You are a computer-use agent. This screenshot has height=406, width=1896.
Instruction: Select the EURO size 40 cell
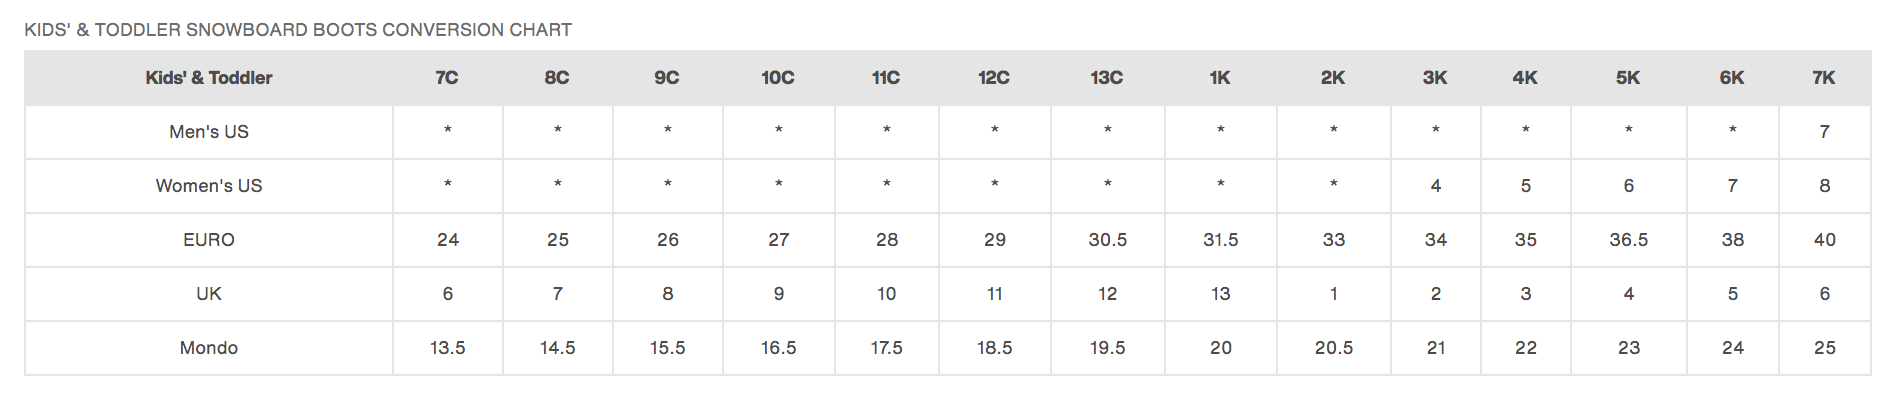pos(1824,240)
